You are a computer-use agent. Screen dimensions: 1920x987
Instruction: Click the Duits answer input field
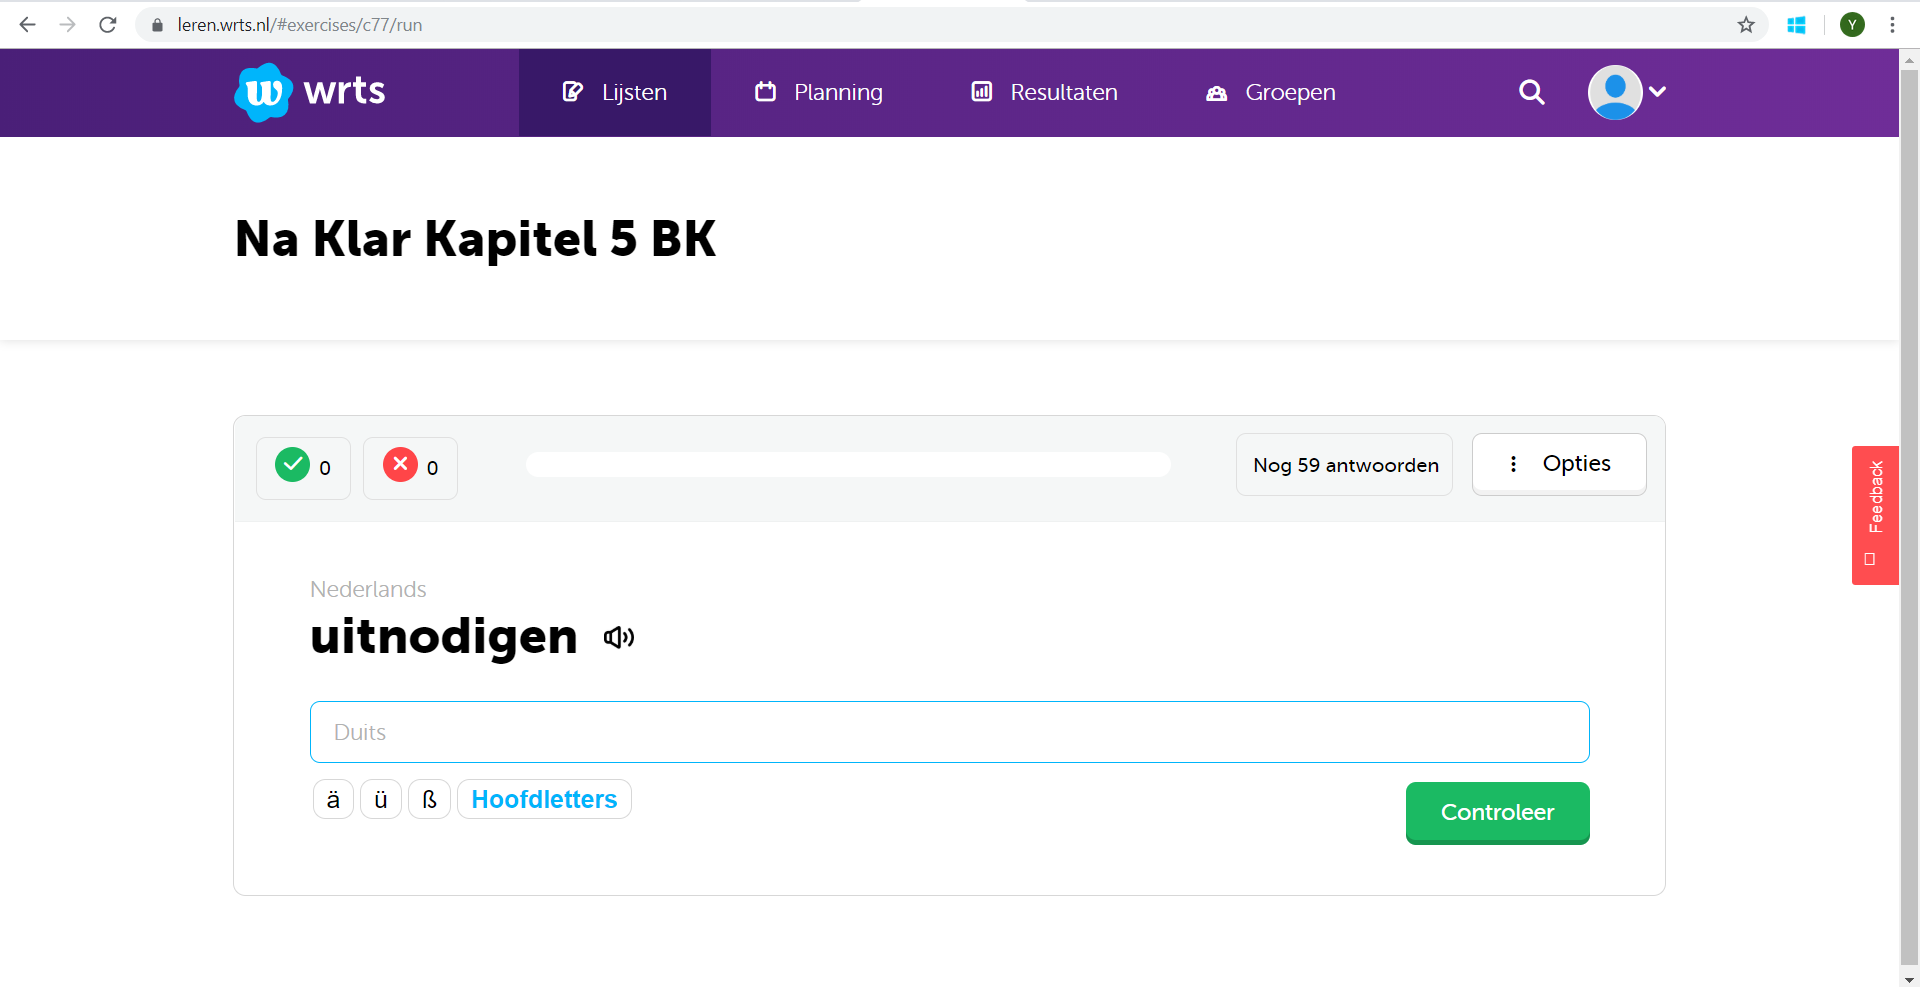(x=950, y=732)
